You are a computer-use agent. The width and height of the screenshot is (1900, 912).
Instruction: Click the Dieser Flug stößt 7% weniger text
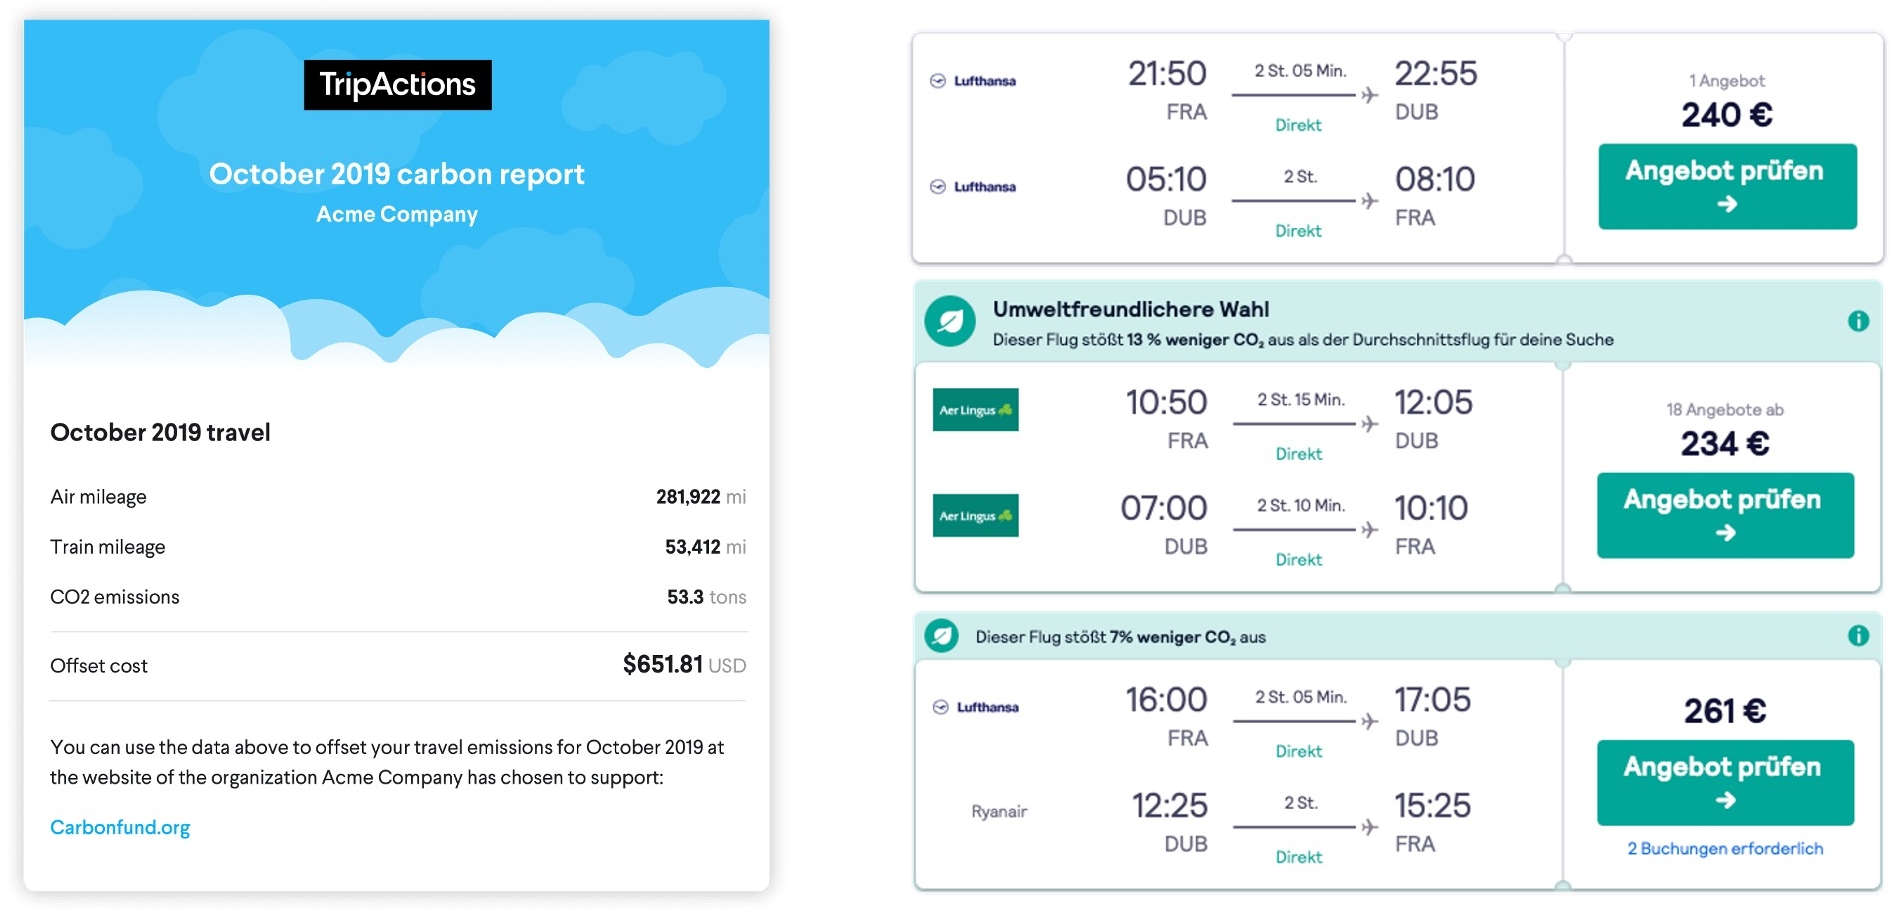tap(1121, 637)
